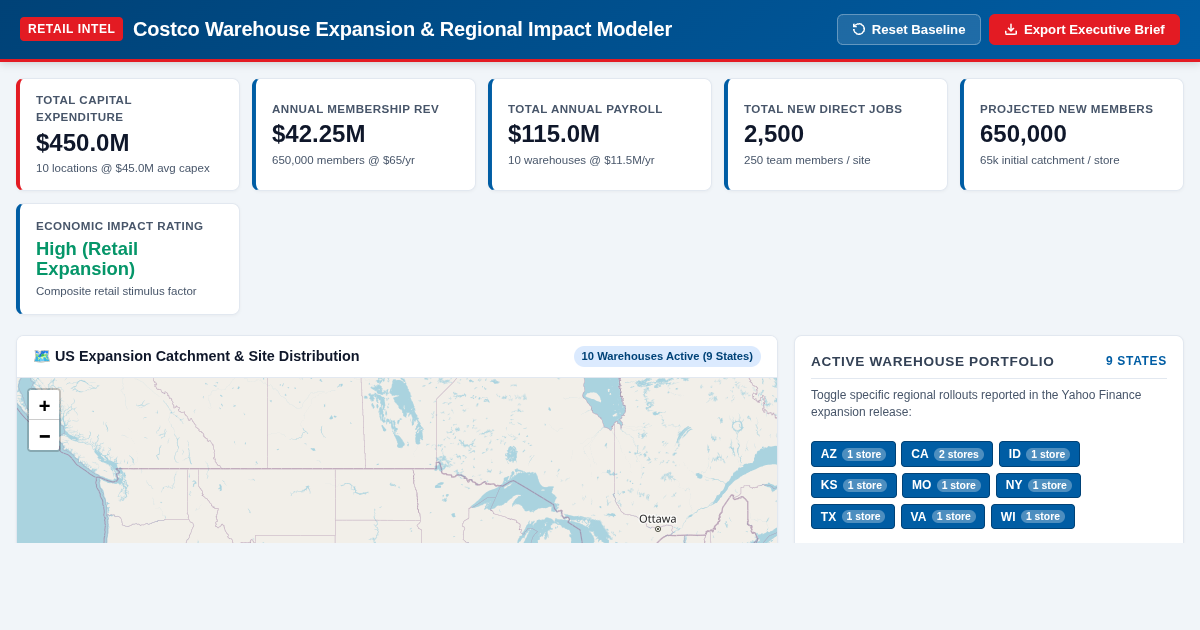Toggle the MO 1 store region chip

[946, 485]
